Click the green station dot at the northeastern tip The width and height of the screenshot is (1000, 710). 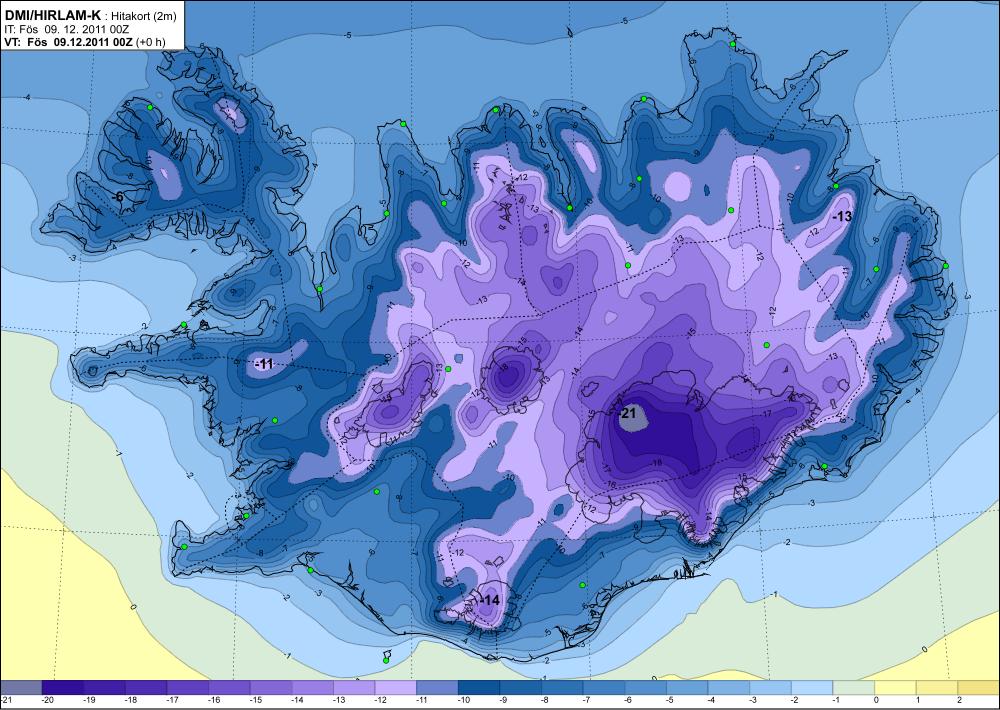click(x=733, y=44)
